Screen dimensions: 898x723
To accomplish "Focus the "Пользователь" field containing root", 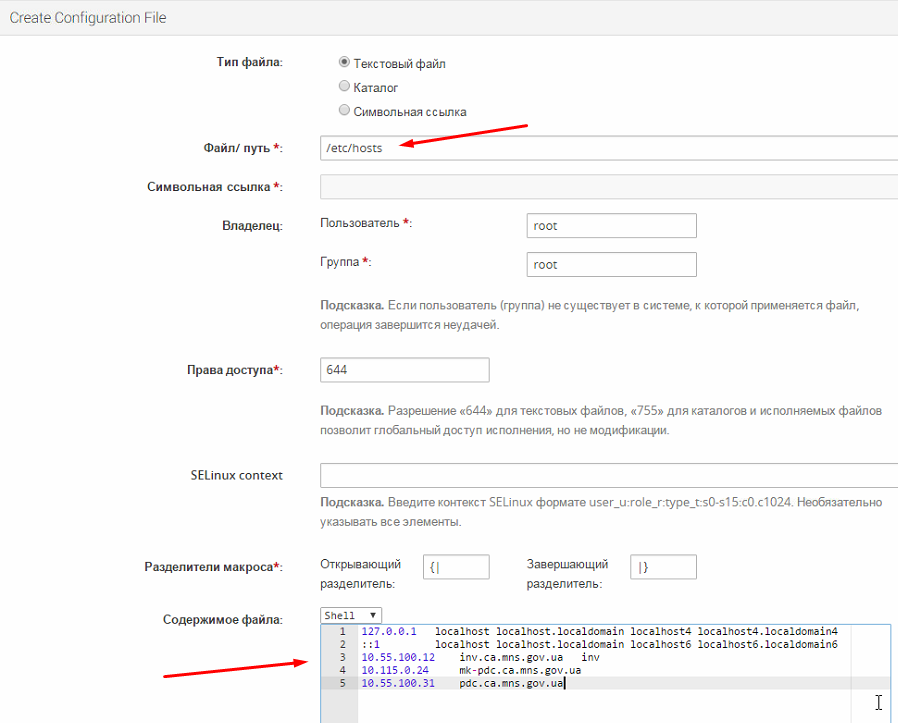I will 611,226.
